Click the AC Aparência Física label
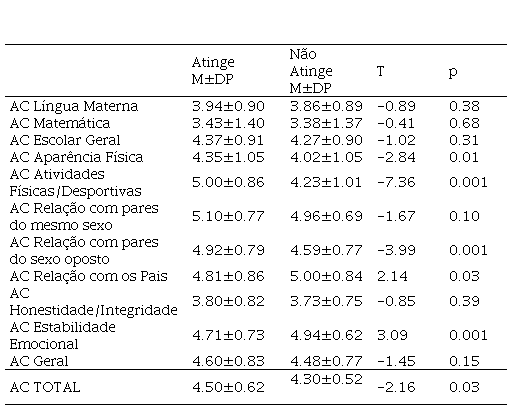 (x=76, y=157)
